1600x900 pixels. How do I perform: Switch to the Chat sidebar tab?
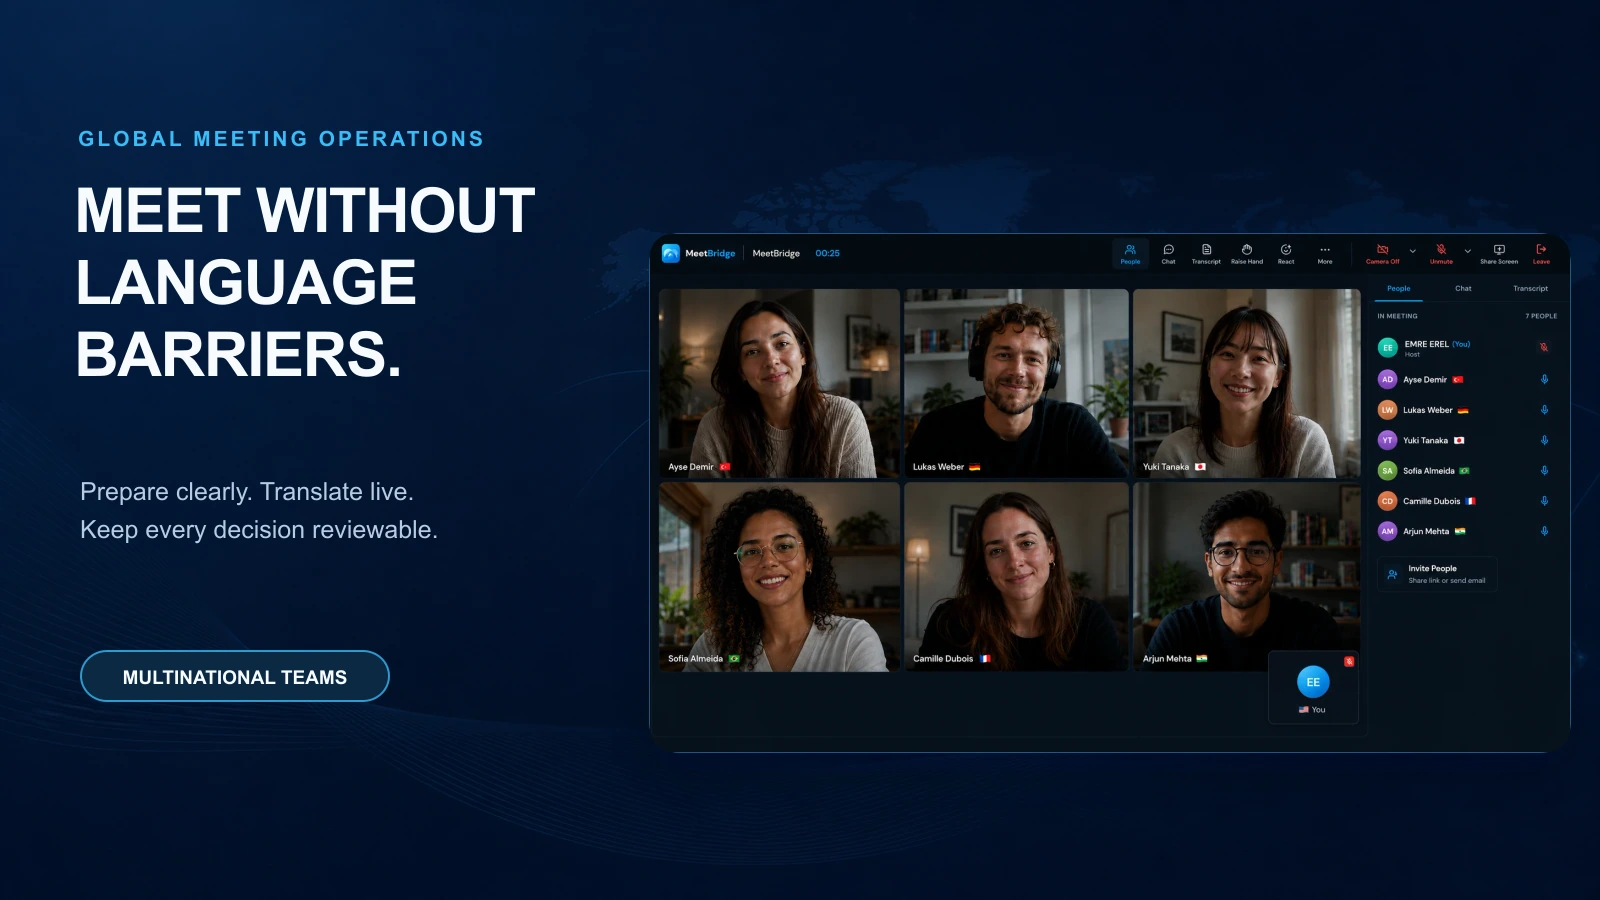1463,289
